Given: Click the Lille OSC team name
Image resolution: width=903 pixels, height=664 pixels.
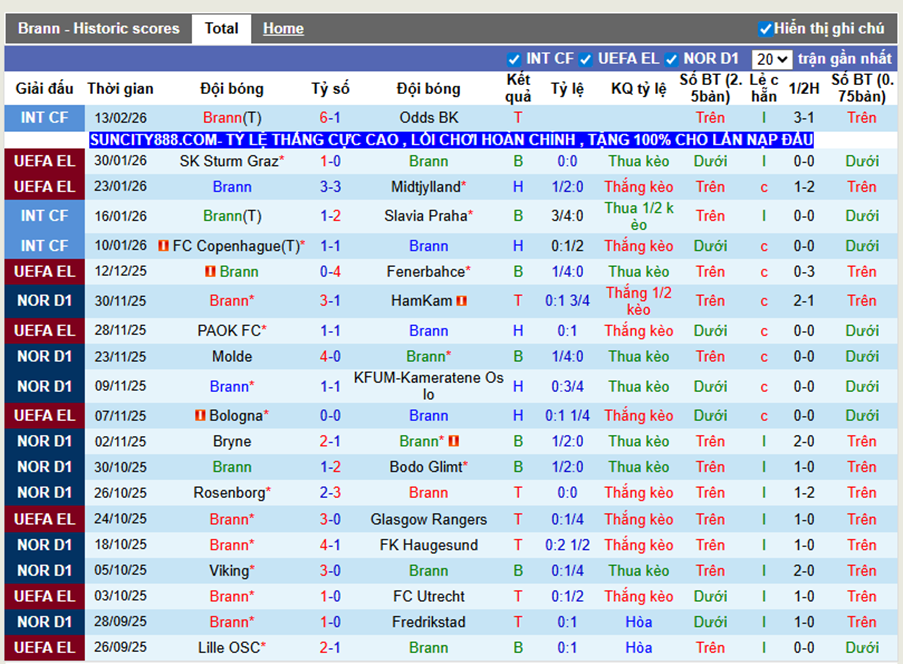Looking at the screenshot, I should 229,648.
